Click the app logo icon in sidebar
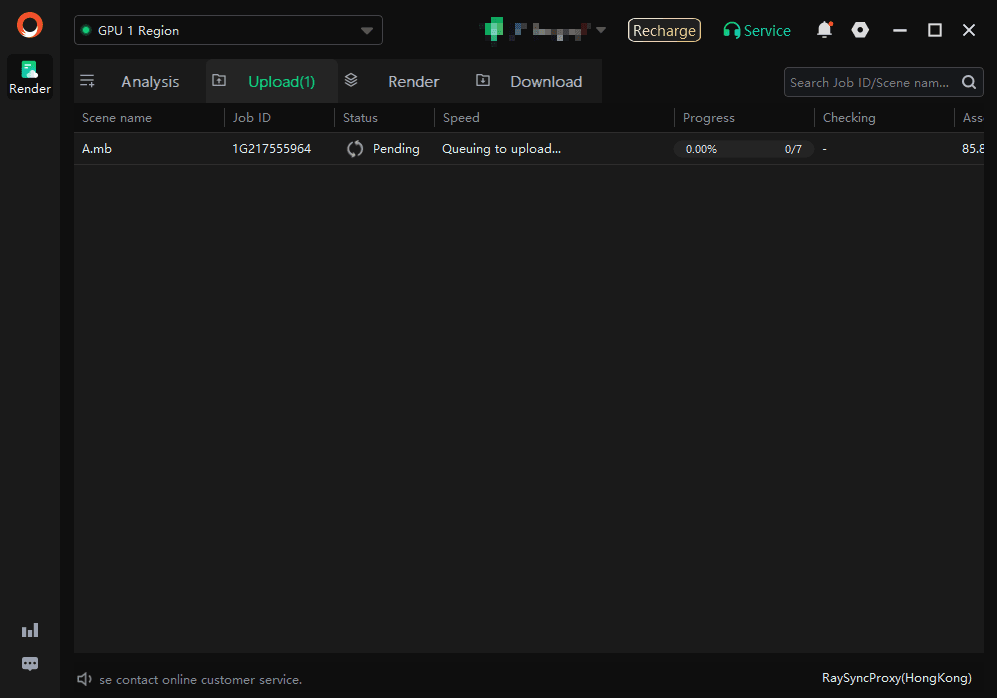 [x=30, y=25]
